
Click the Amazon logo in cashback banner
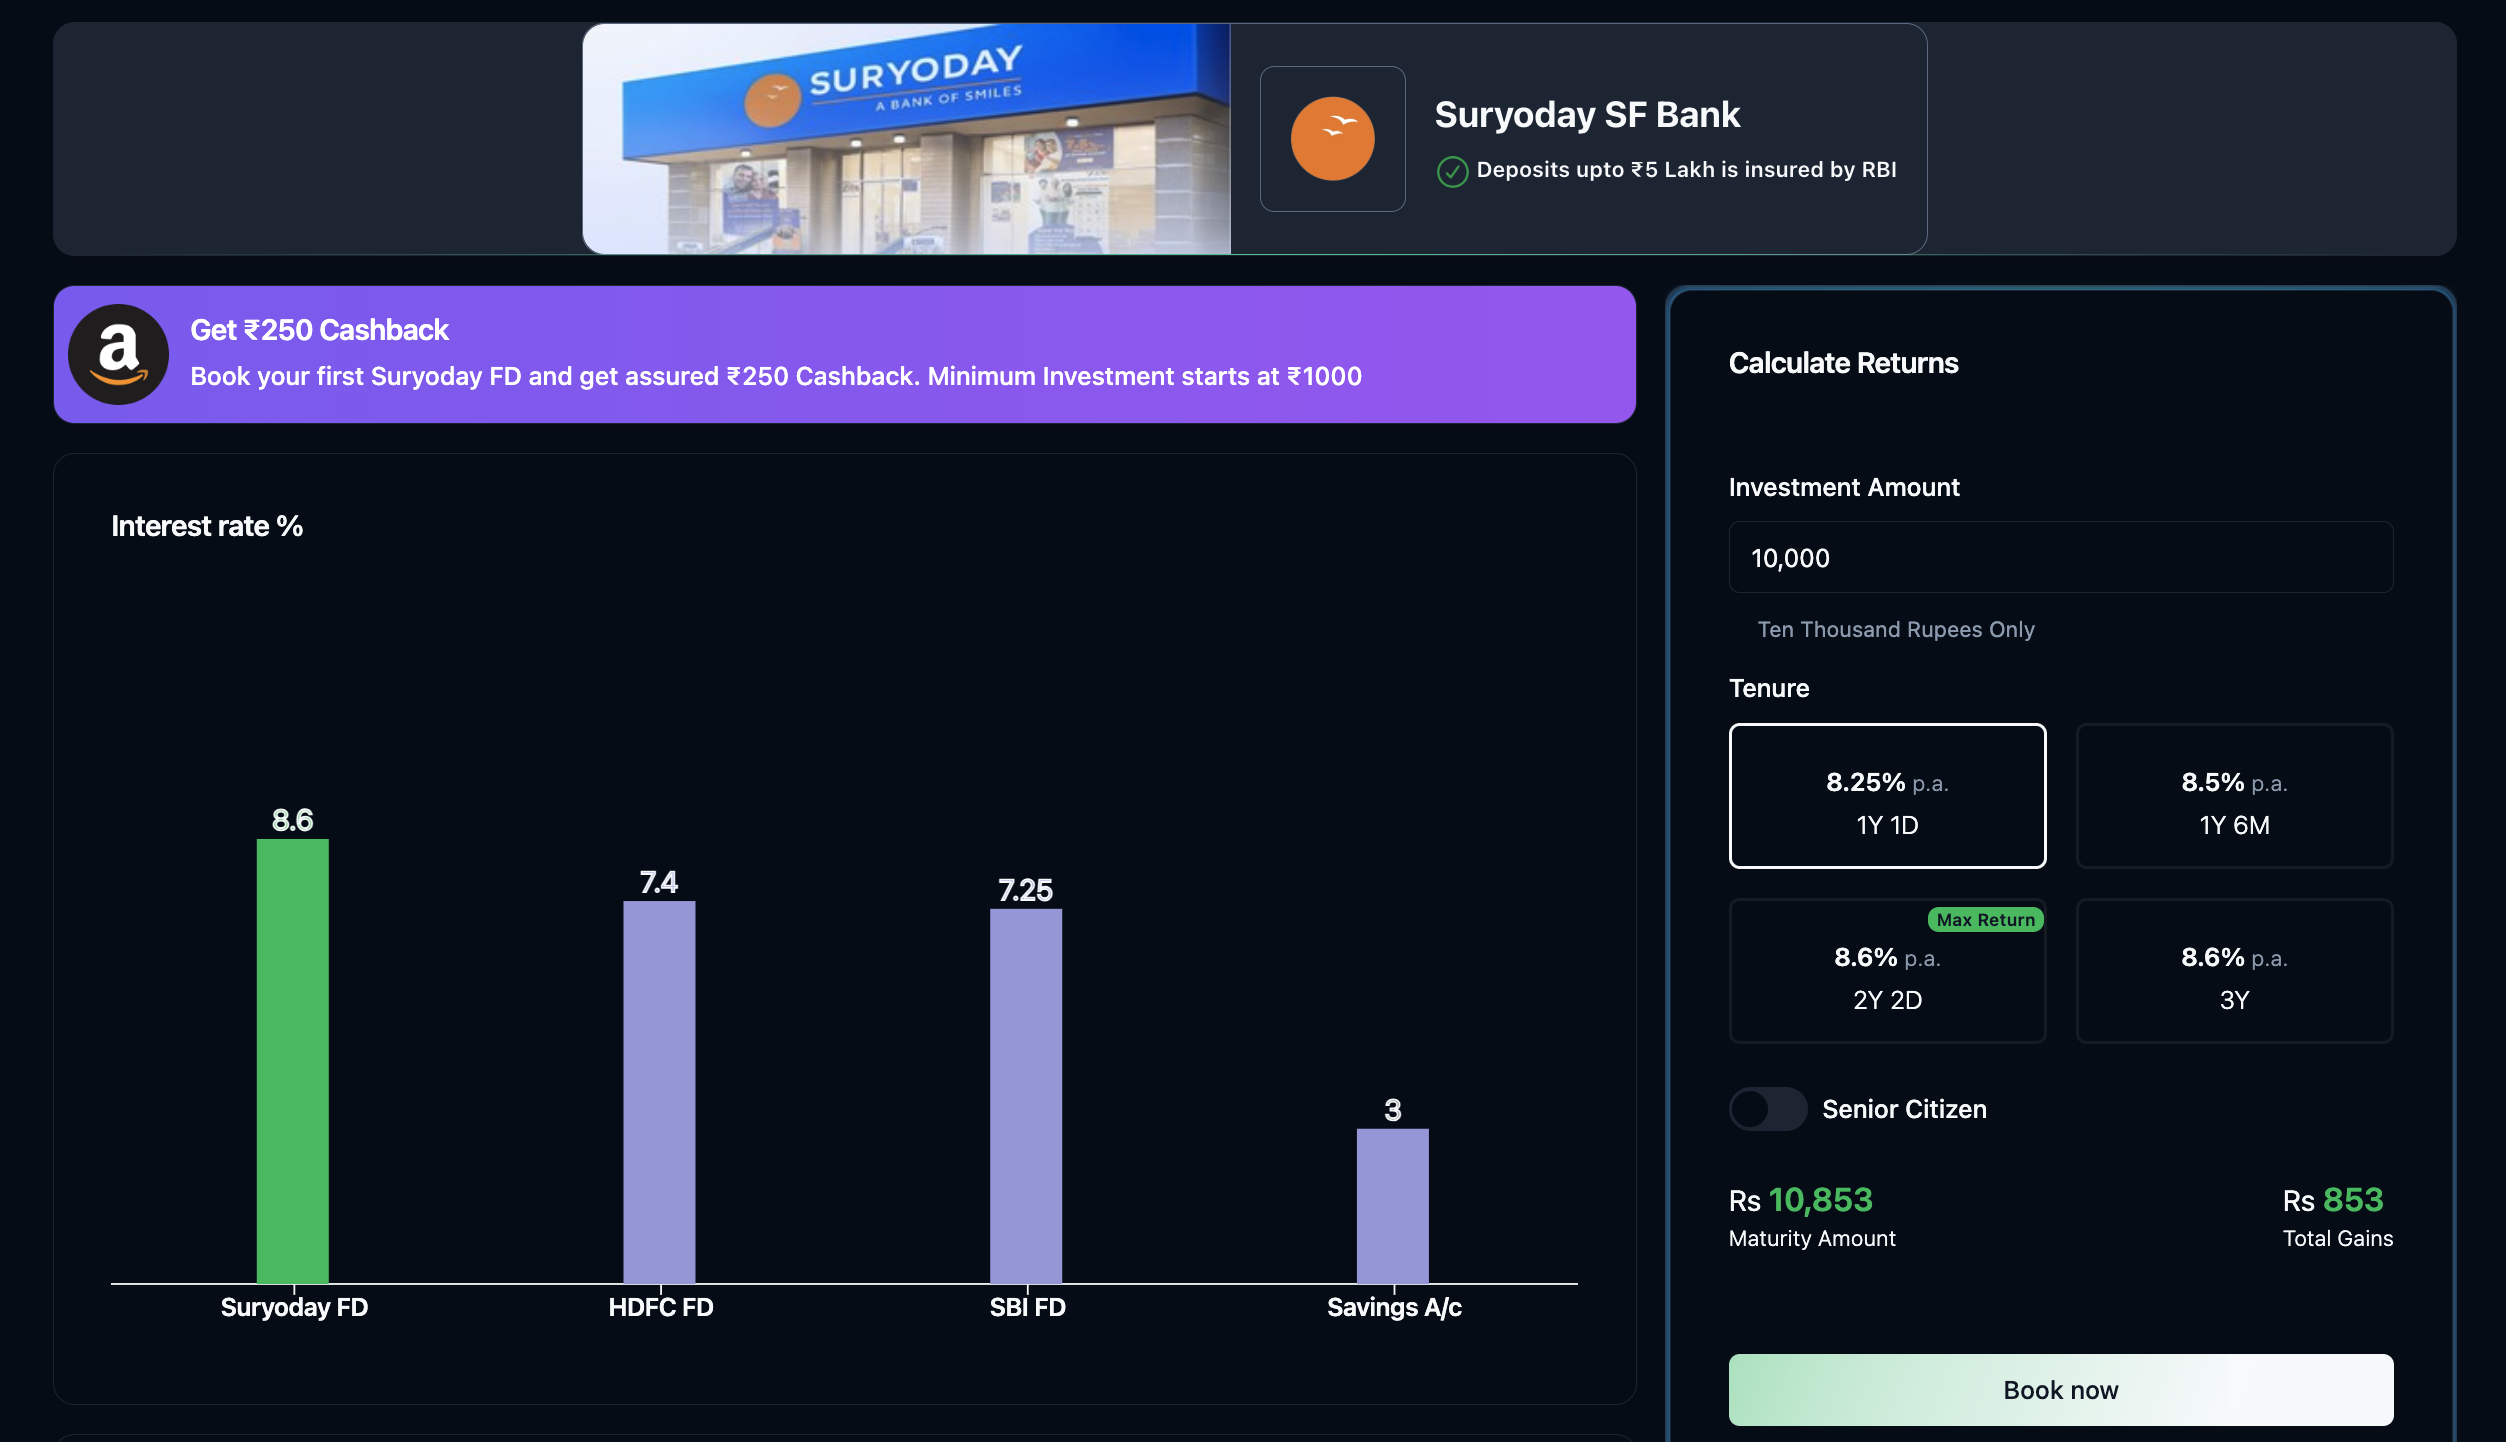coord(118,355)
